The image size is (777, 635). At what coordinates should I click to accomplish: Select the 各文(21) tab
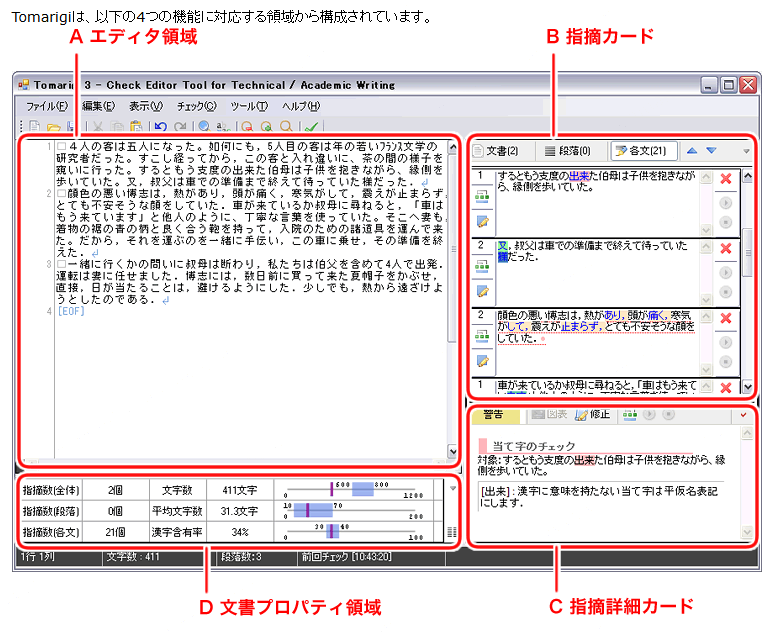(644, 151)
